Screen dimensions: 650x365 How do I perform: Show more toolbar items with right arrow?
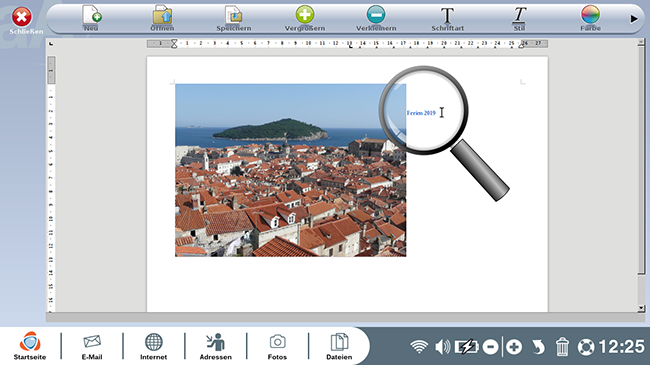634,19
